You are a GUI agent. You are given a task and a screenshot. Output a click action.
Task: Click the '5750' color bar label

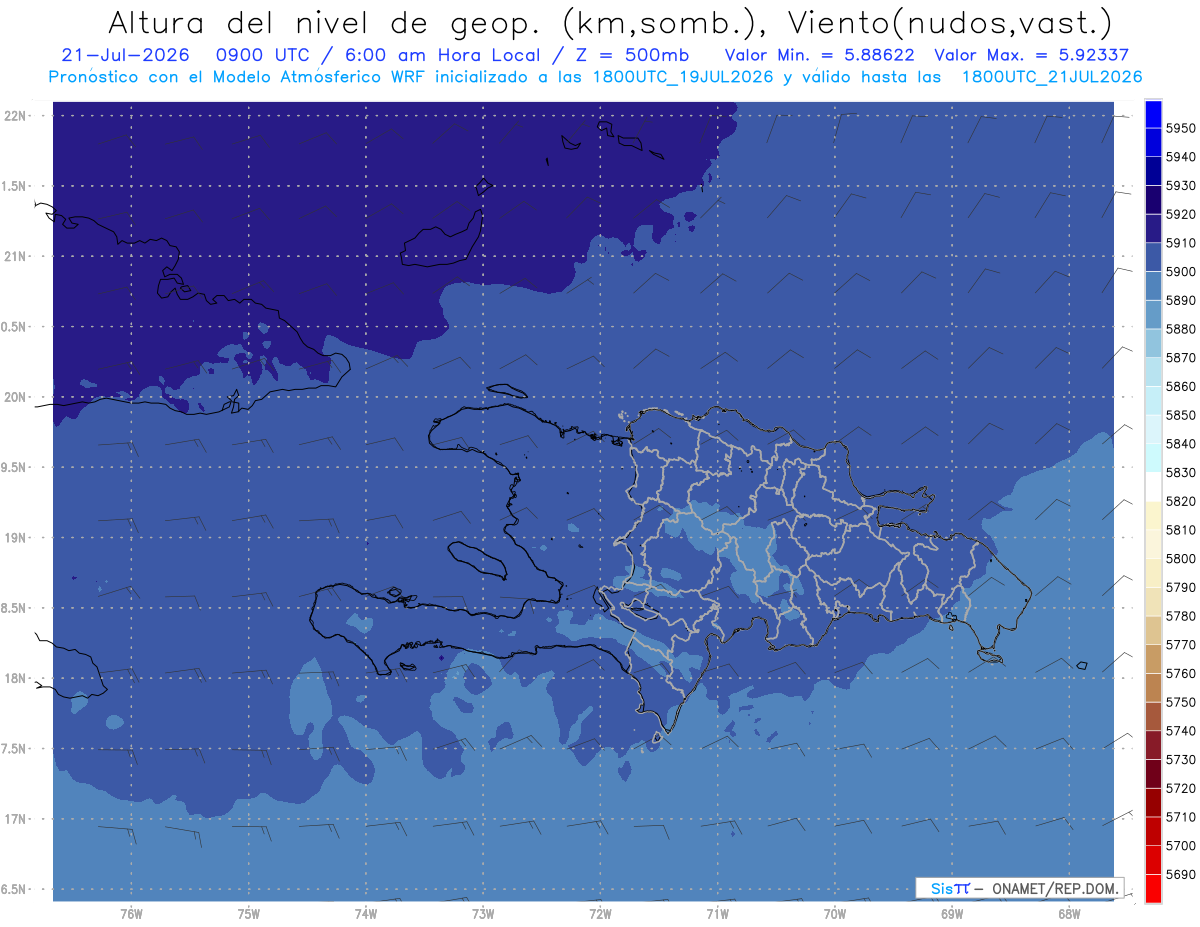coord(1181,702)
